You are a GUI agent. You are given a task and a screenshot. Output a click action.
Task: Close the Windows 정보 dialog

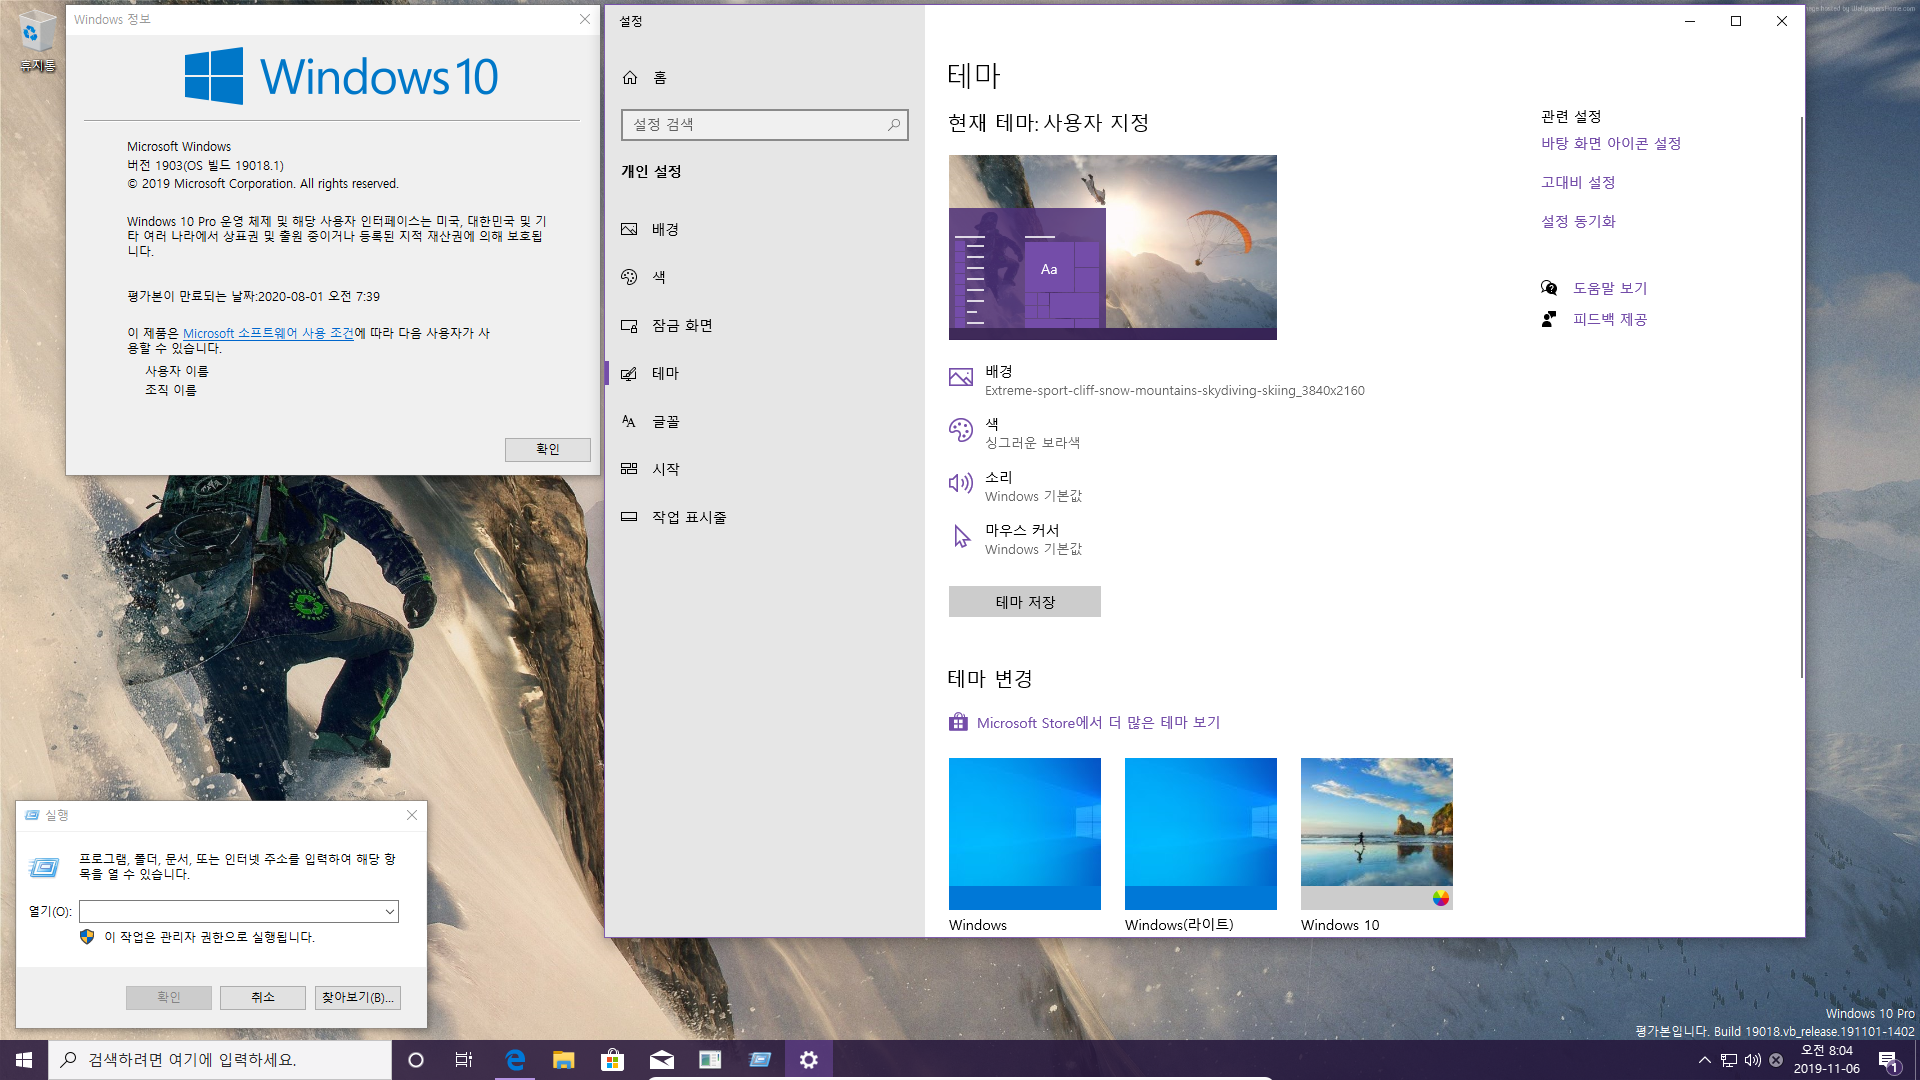tap(585, 19)
